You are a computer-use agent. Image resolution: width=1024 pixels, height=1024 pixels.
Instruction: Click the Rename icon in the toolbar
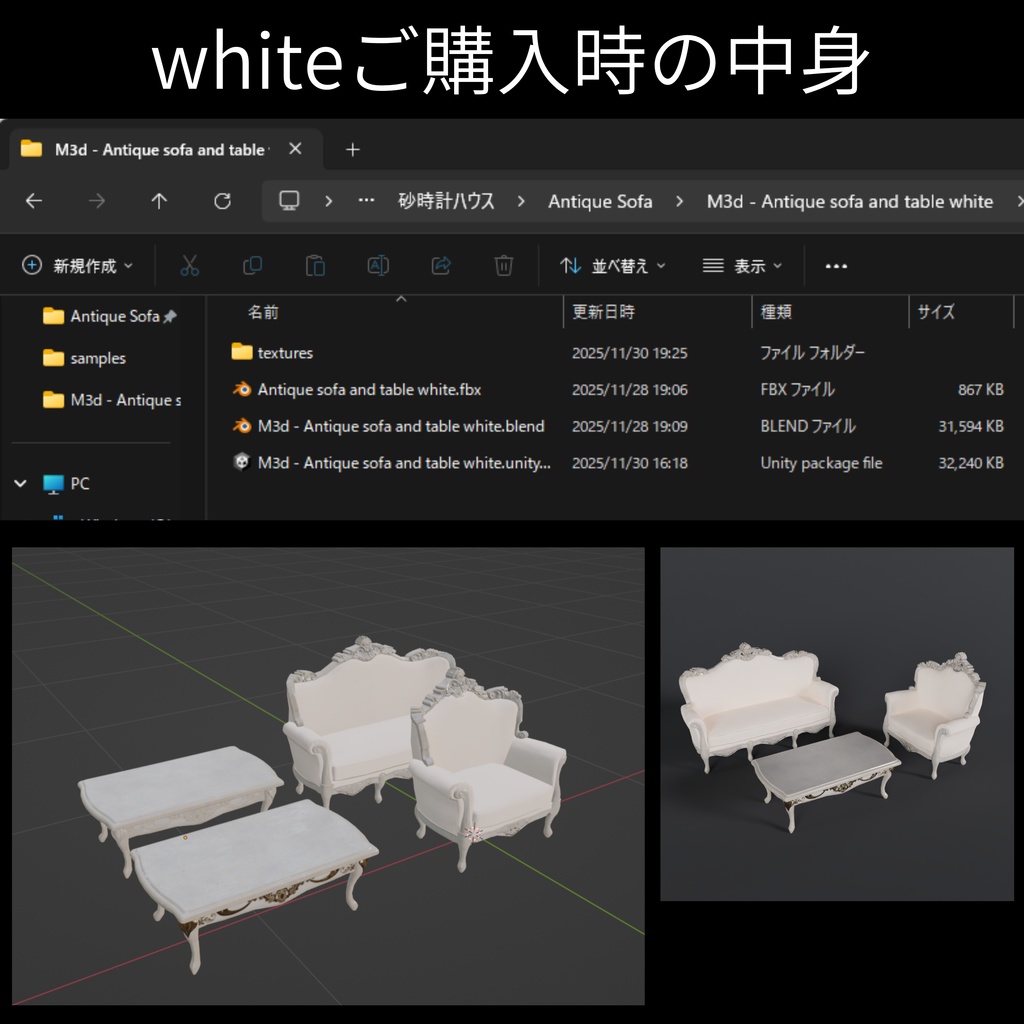tap(378, 266)
